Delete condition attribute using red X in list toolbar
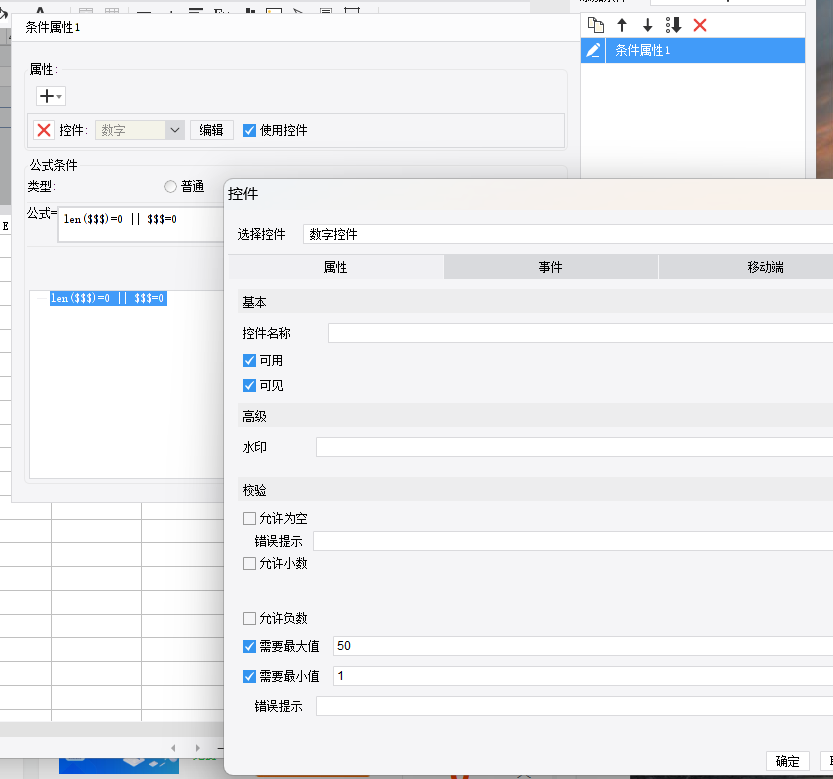Viewport: 833px width, 779px height. [700, 25]
